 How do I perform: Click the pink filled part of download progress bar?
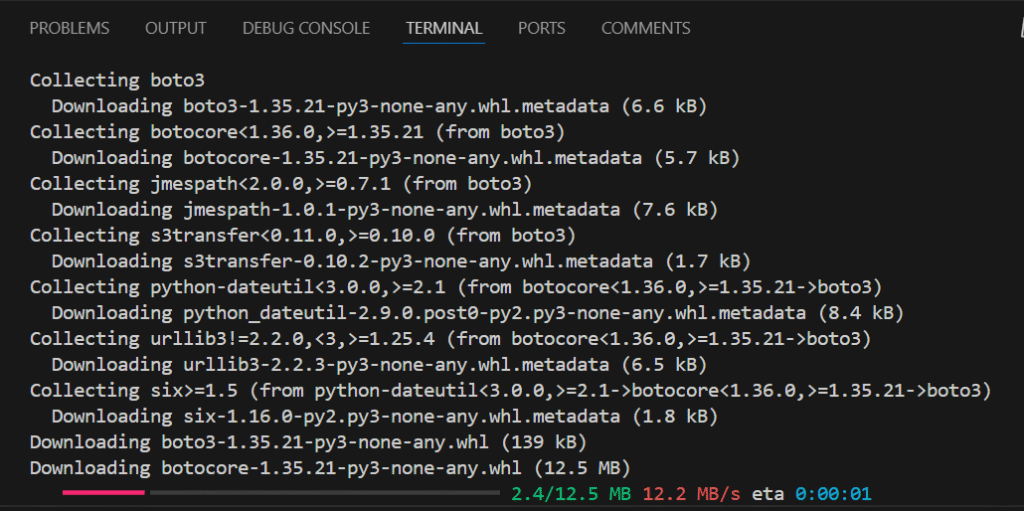tap(103, 492)
